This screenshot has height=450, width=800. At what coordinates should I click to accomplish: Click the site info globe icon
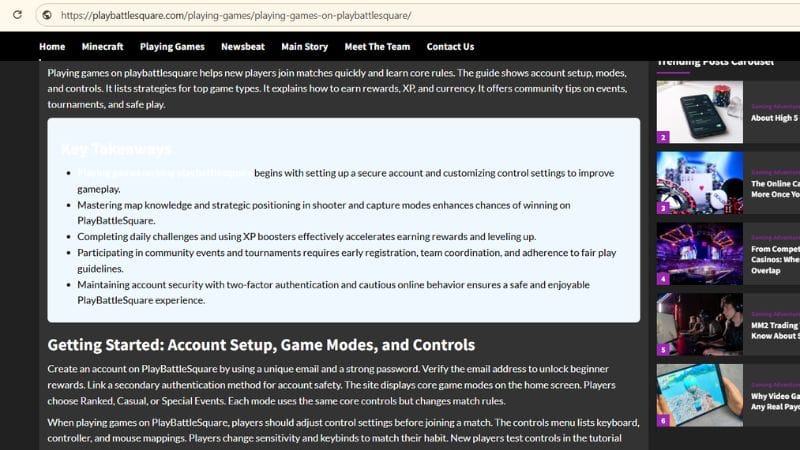(47, 15)
